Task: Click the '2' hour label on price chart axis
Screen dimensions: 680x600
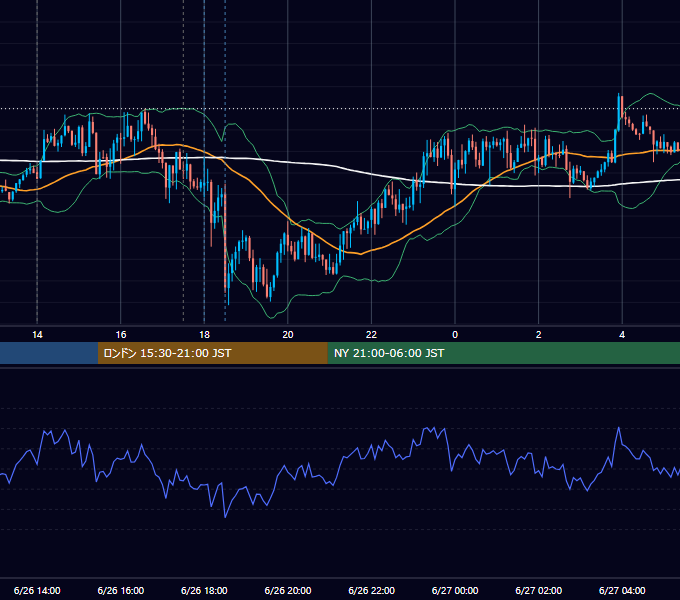Action: pyautogui.click(x=539, y=335)
